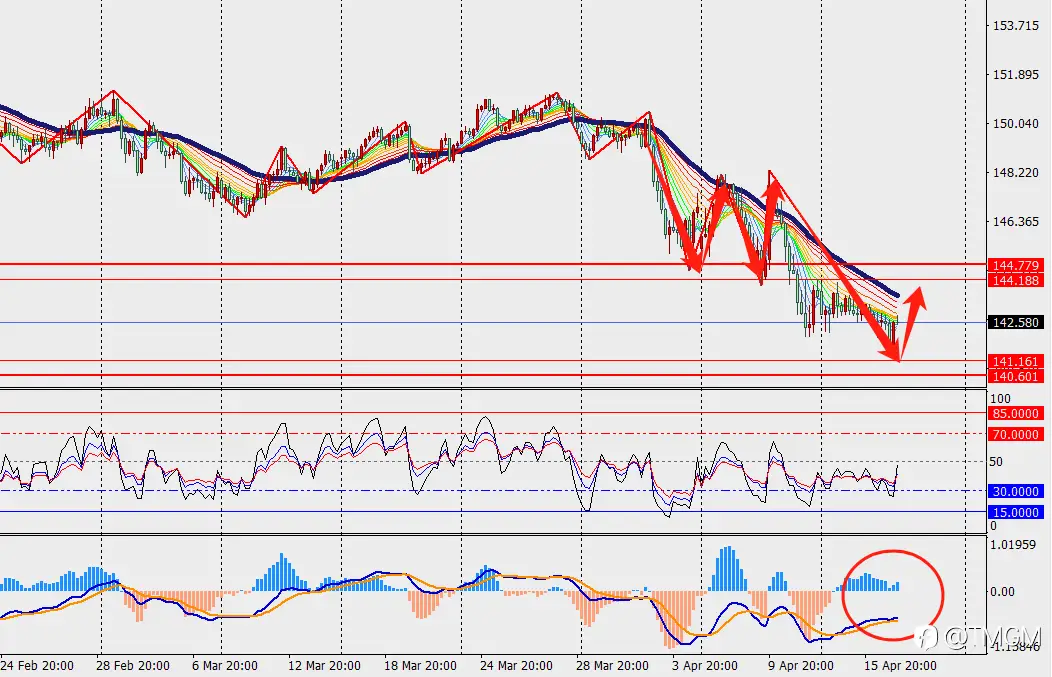Click the 144.779 resistance price label

(x=1015, y=266)
